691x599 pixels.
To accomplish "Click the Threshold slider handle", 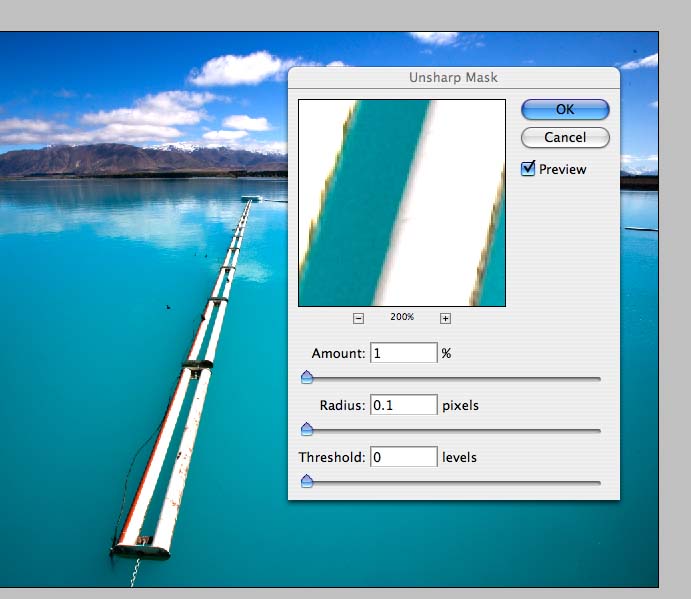I will (307, 481).
